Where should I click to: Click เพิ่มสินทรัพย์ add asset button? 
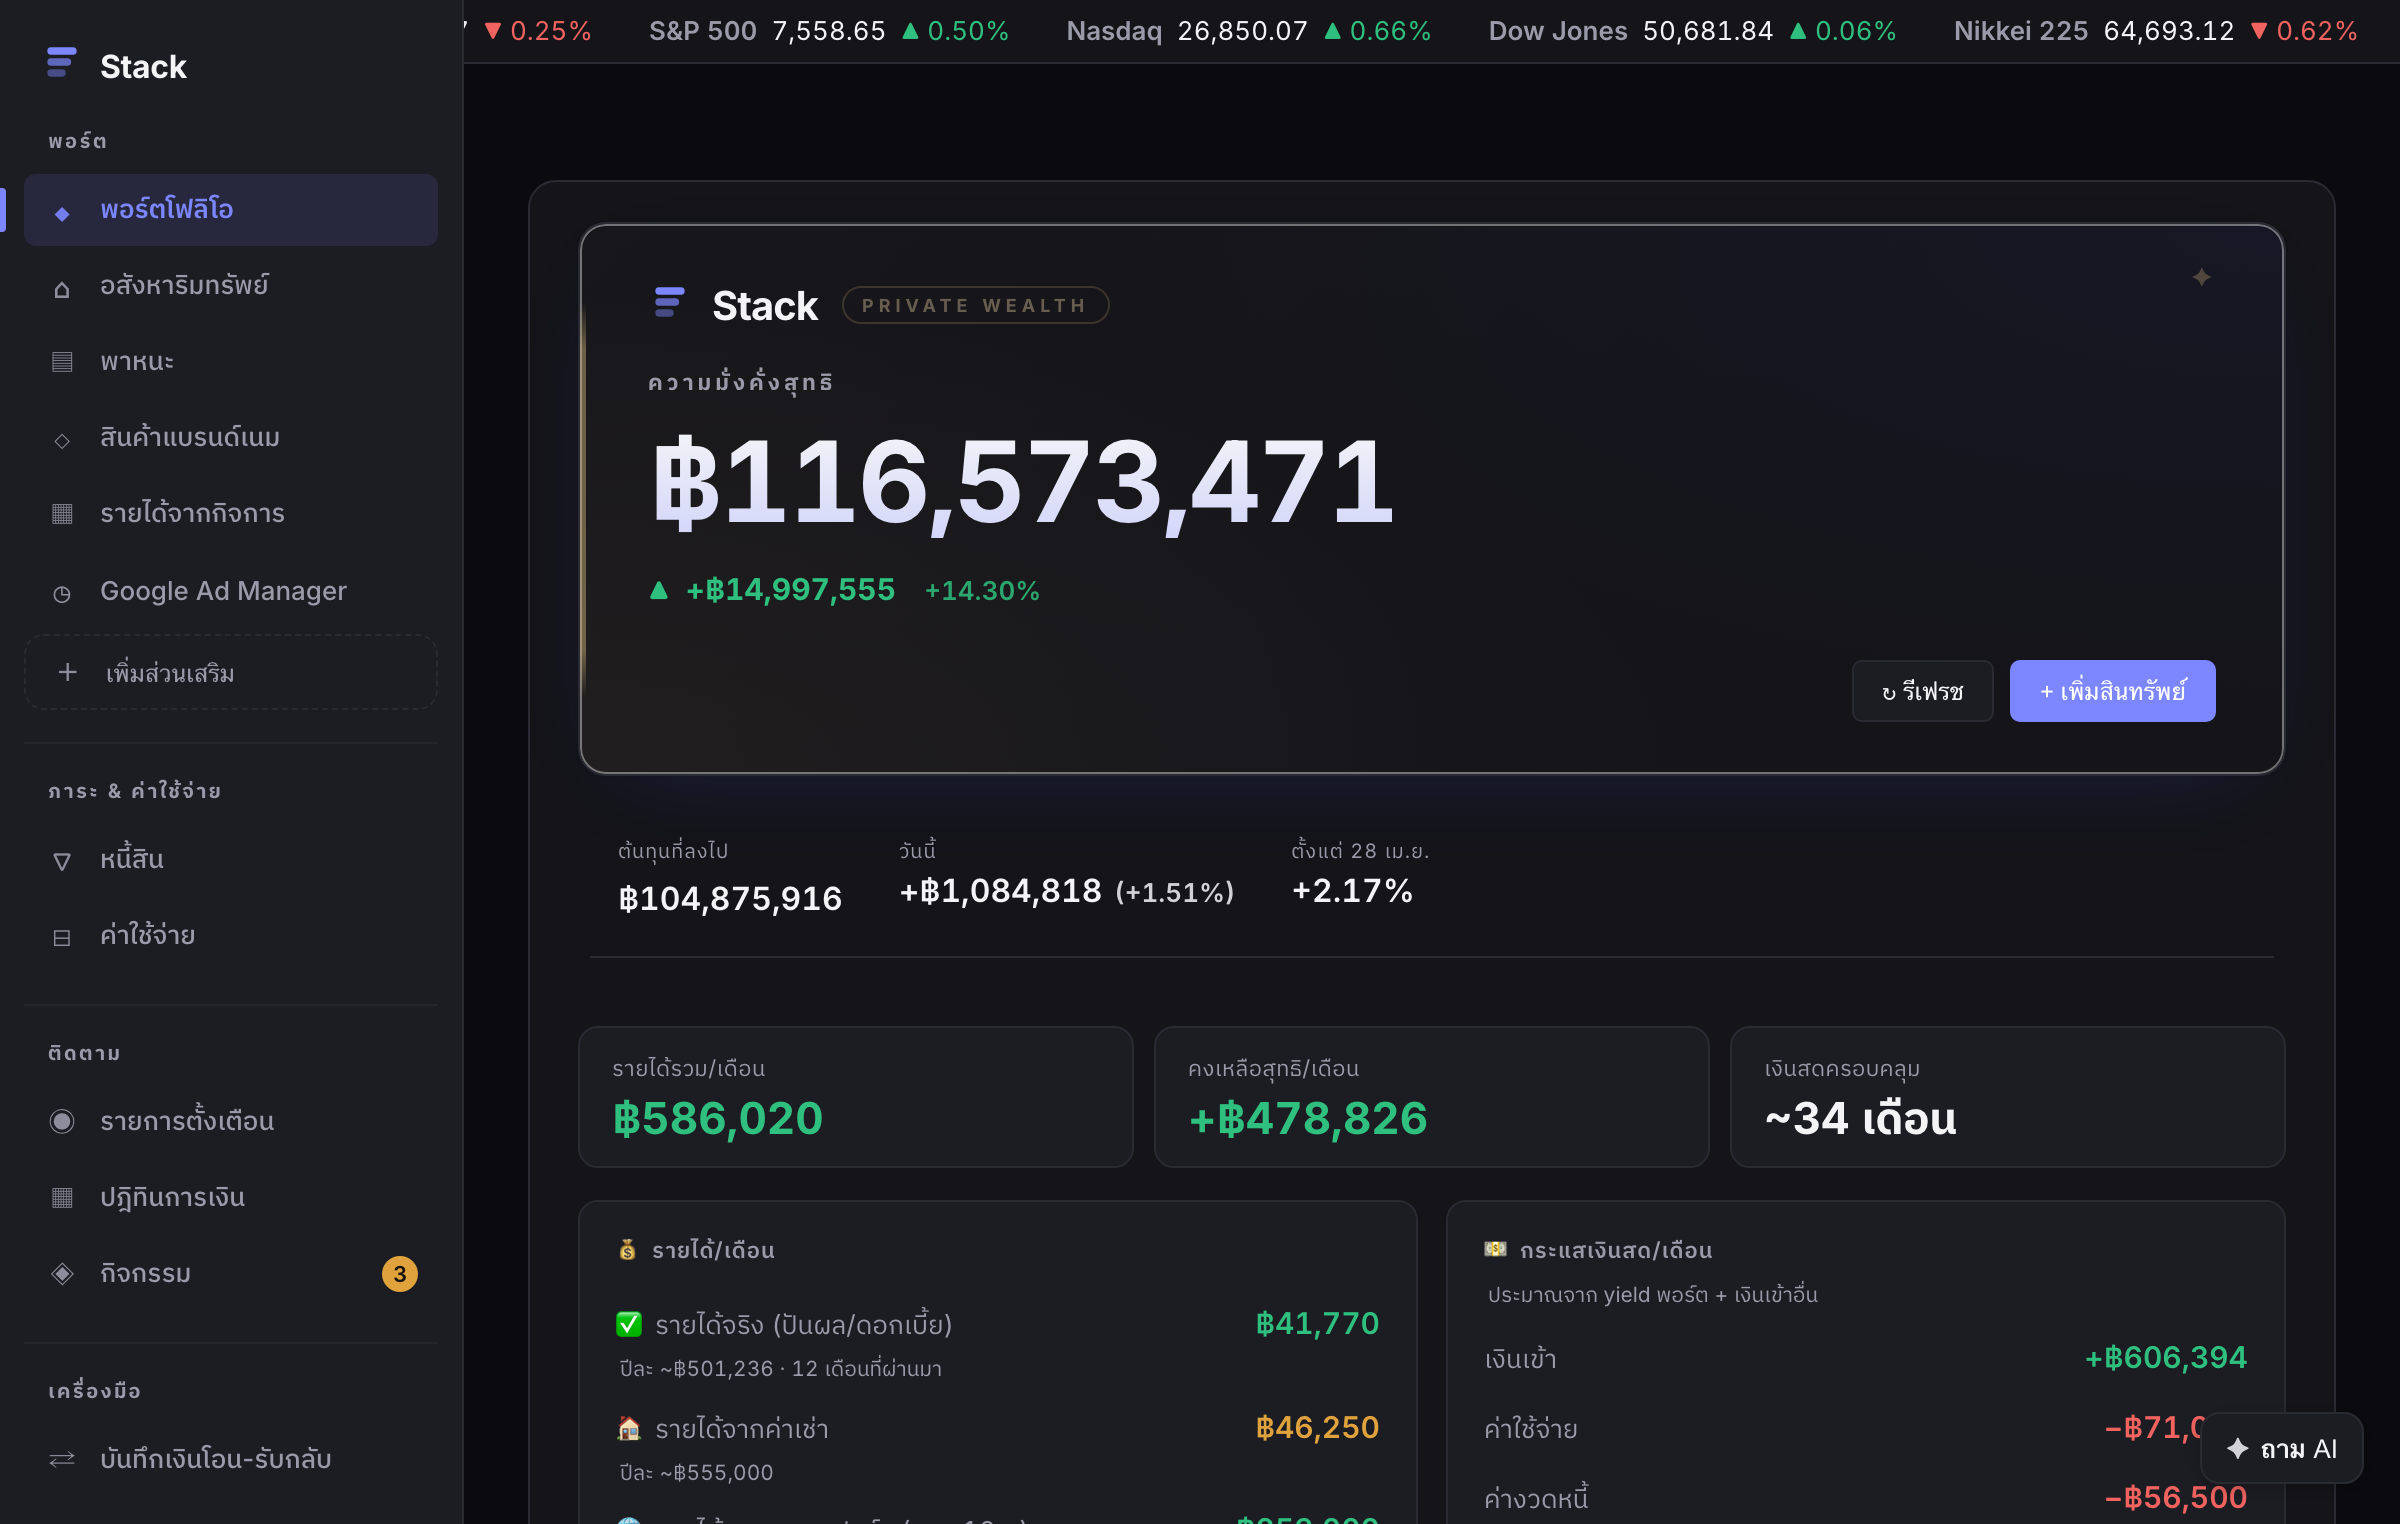[2112, 691]
